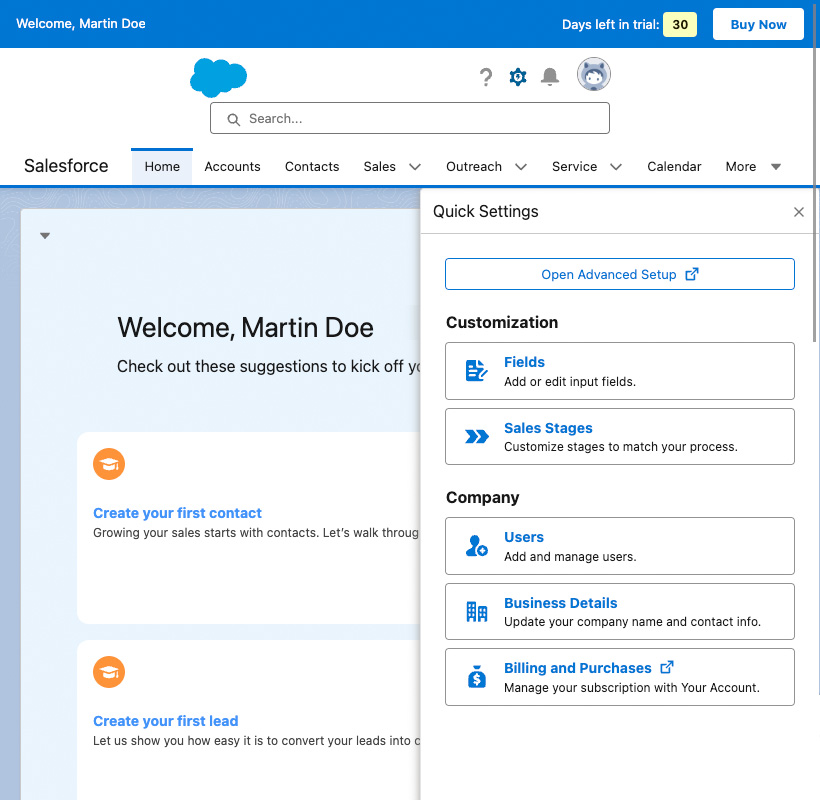Viewport: 820px width, 800px height.
Task: Click the Fields document icon
Action: pyautogui.click(x=476, y=371)
